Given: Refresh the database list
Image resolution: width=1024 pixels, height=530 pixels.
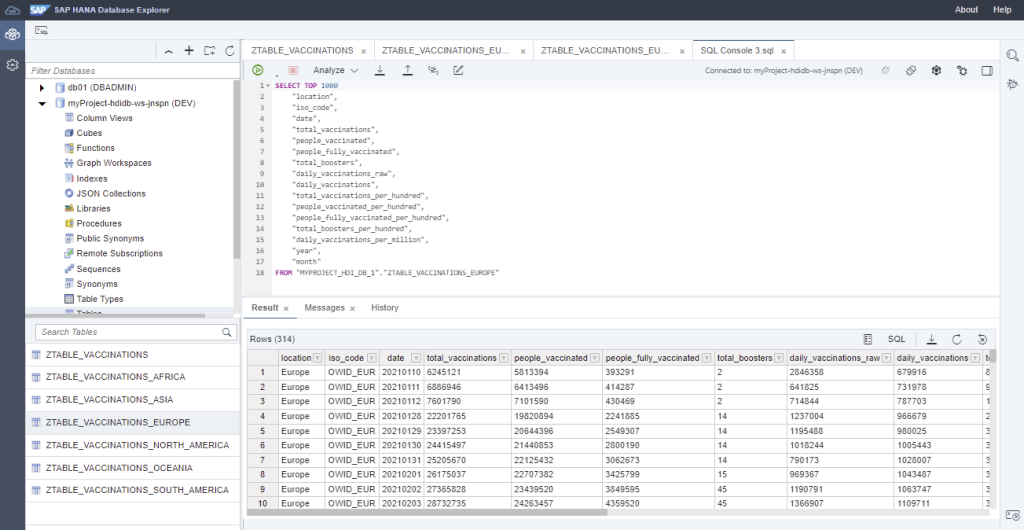Looking at the screenshot, I should coord(229,51).
